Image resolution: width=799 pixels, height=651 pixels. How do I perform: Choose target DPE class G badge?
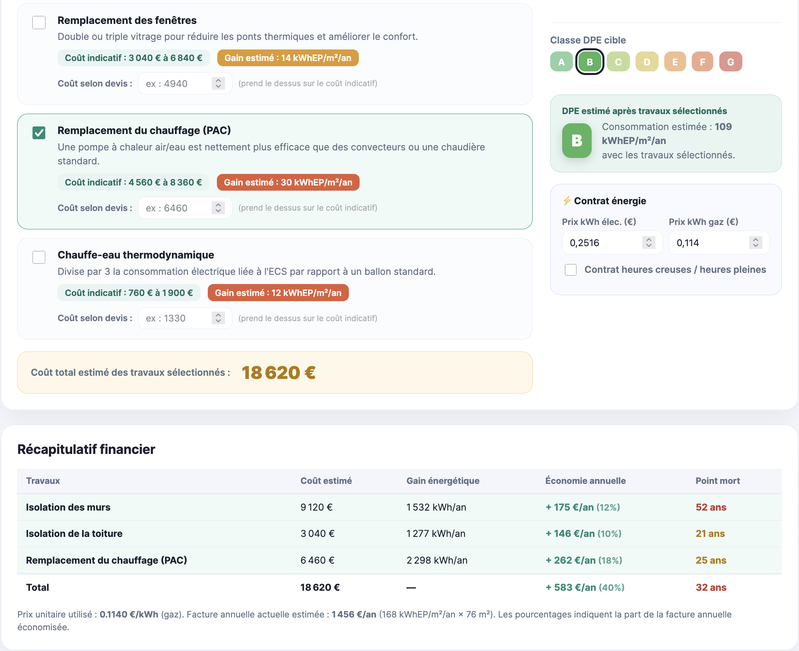731,62
